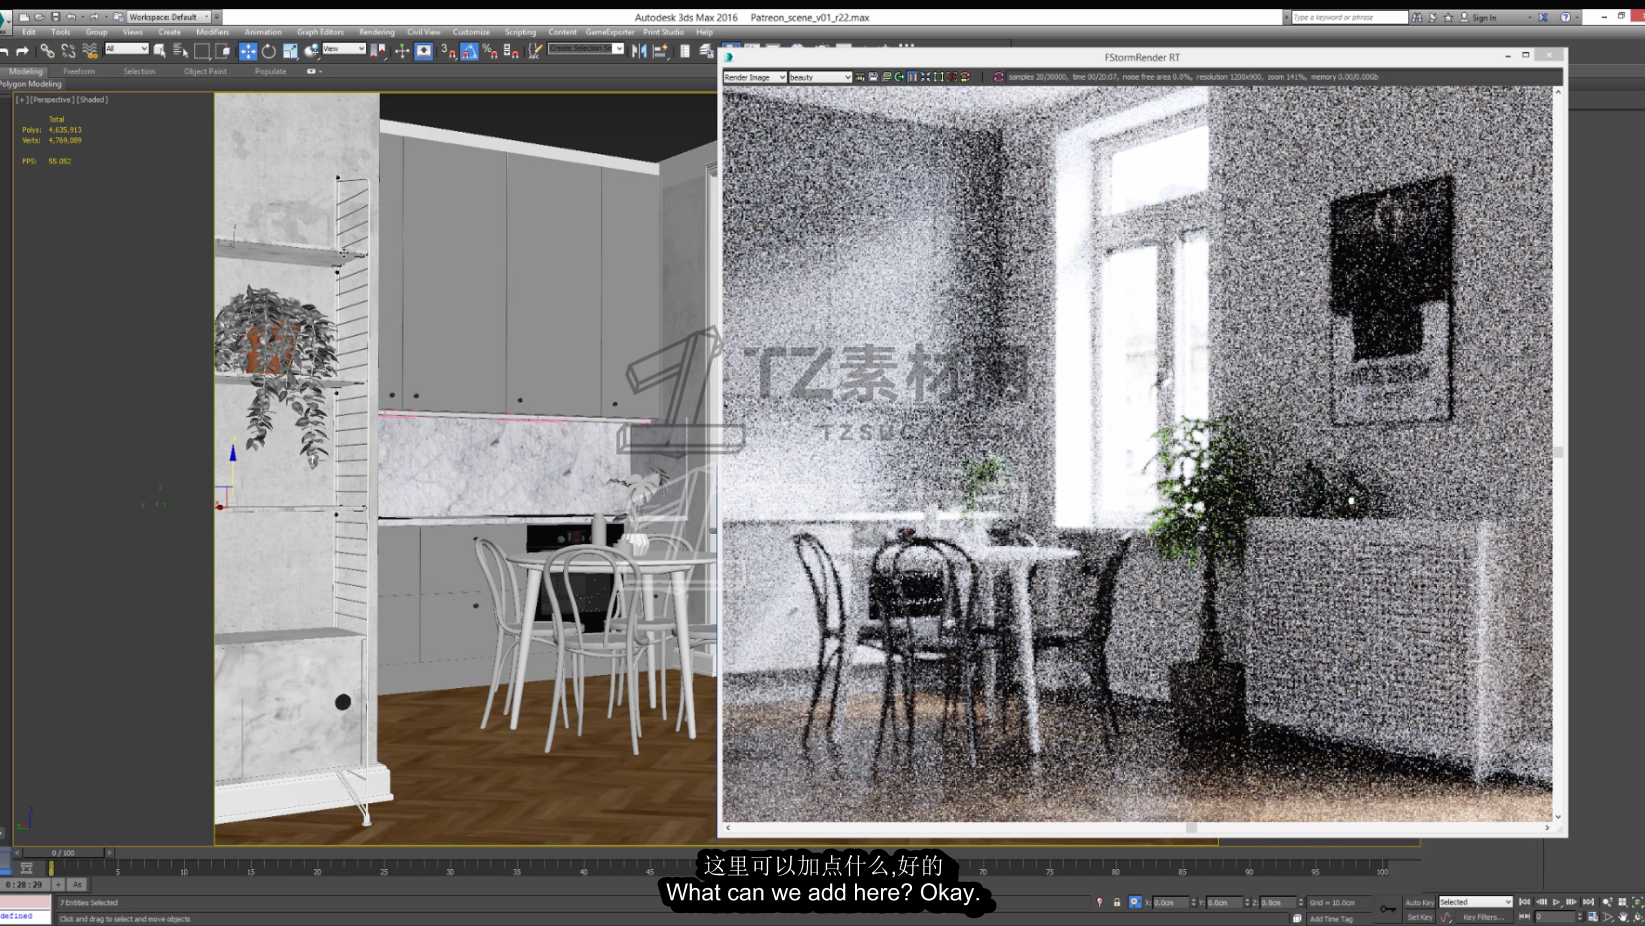This screenshot has height=926, width=1645.
Task: Select the Select and Link tool
Action: click(x=47, y=51)
